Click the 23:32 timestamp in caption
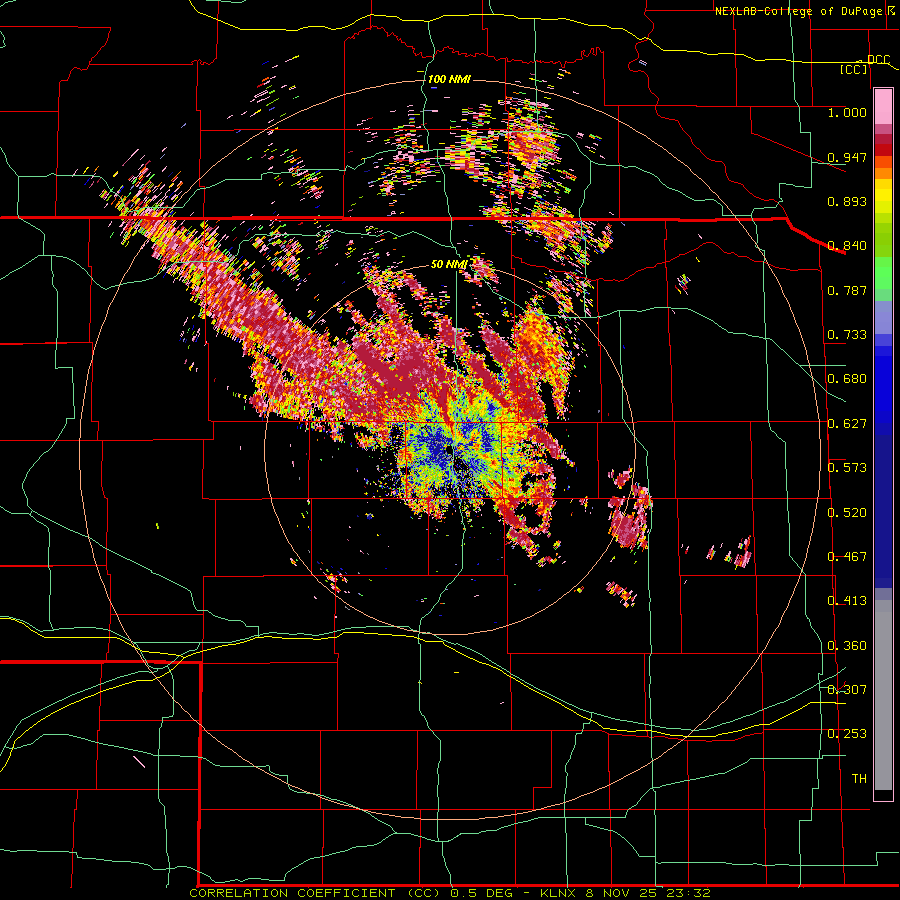 (688, 893)
